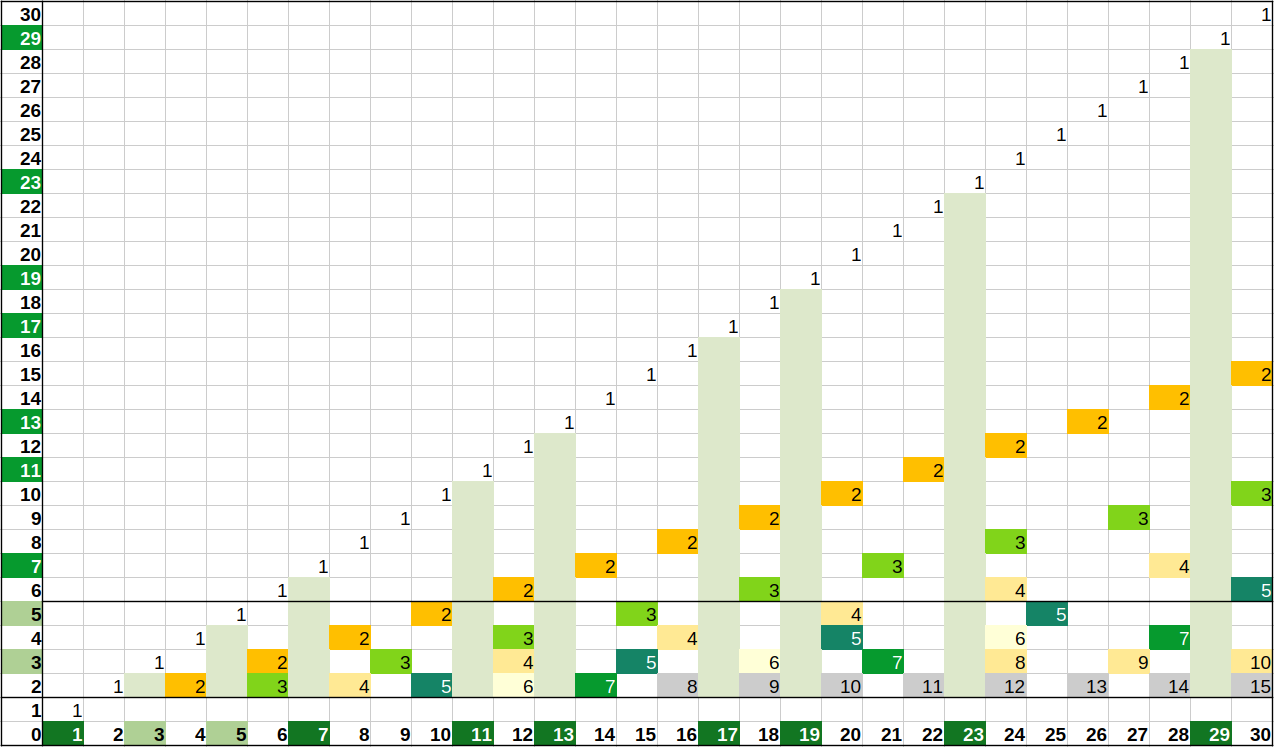Click the green 7 cell in column 14
The width and height of the screenshot is (1274, 747).
[x=596, y=686]
